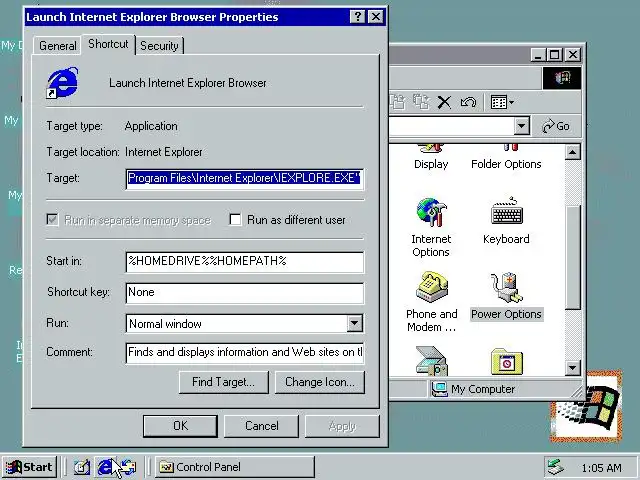Click the Go button in Control Panel
The width and height of the screenshot is (640, 480).
coord(556,126)
